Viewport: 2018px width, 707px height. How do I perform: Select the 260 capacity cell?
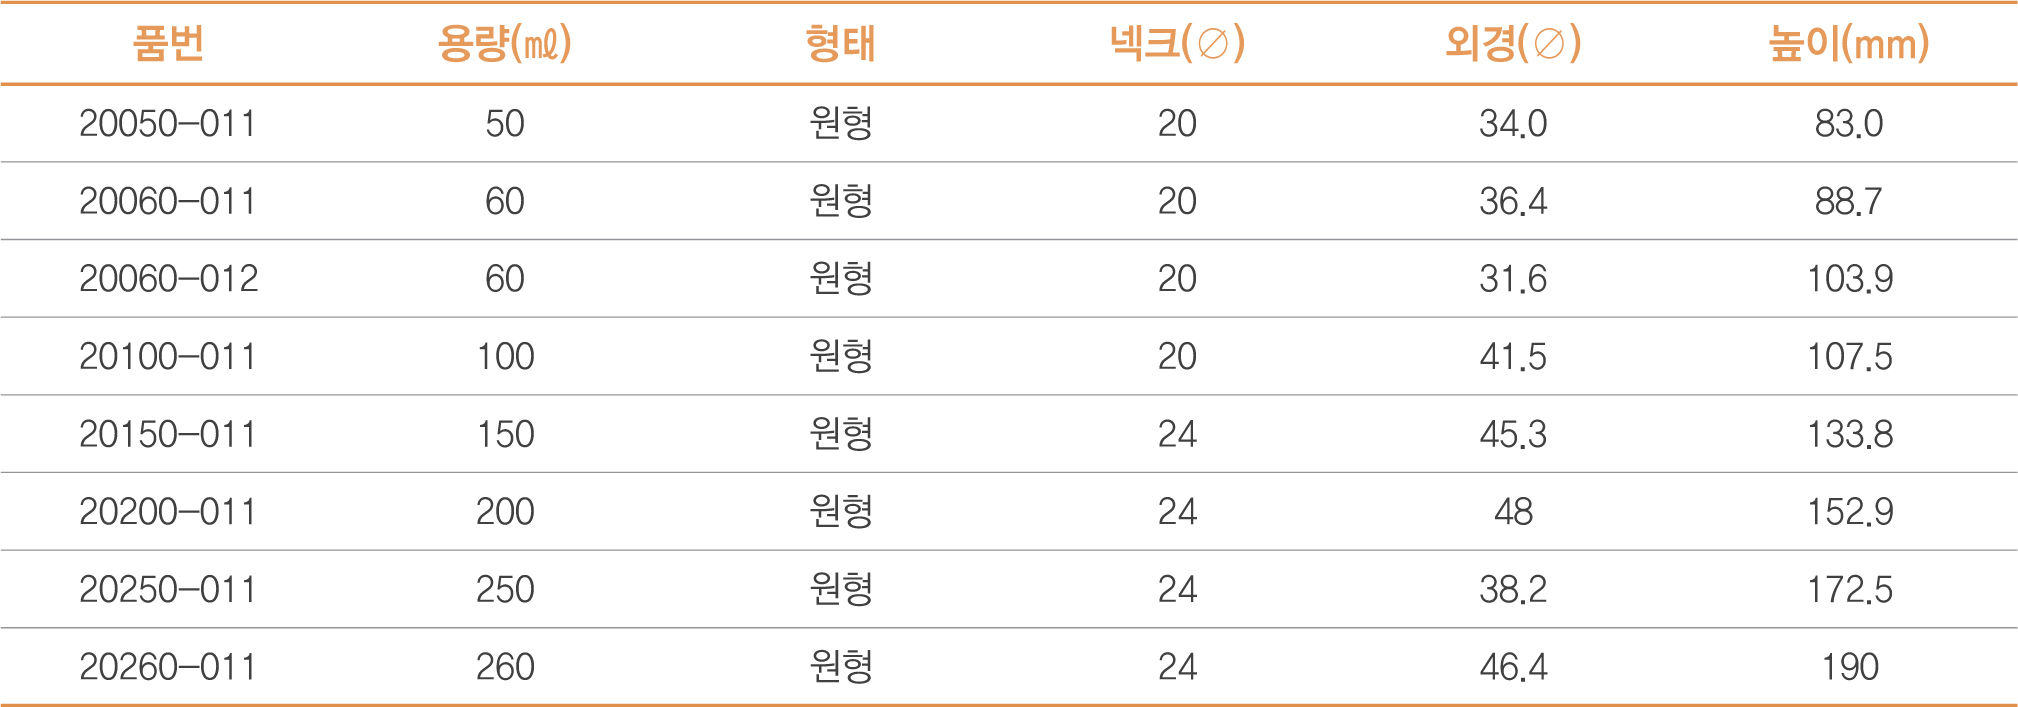[505, 667]
